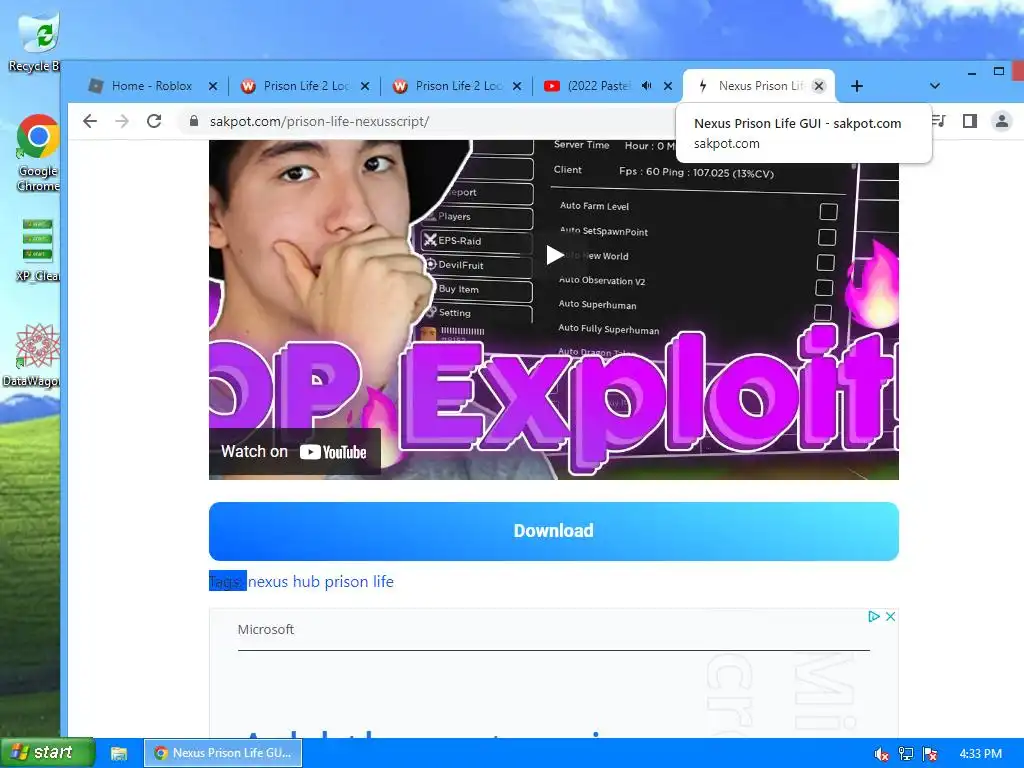Close the second Prison Life 2 tab
Viewport: 1024px width, 768px height.
517,86
